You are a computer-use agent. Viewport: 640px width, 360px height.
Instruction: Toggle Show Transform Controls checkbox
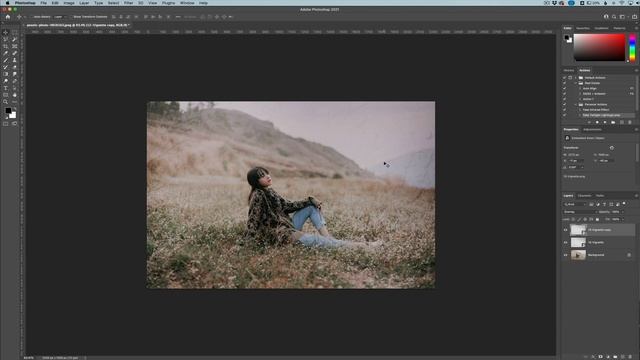point(71,17)
